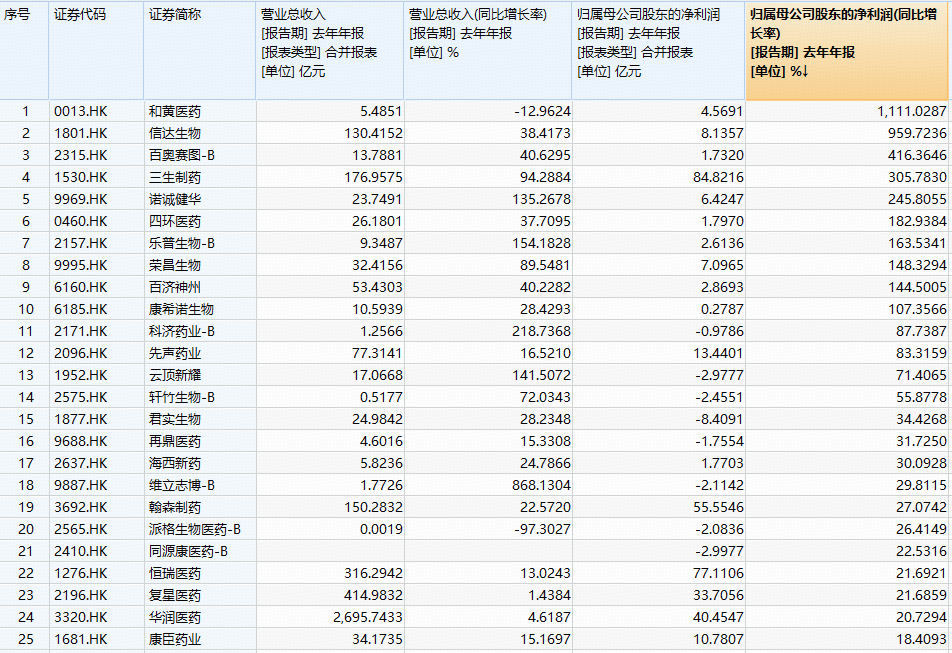
Task: Click 恒瑞医药 security name
Action: coord(174,573)
